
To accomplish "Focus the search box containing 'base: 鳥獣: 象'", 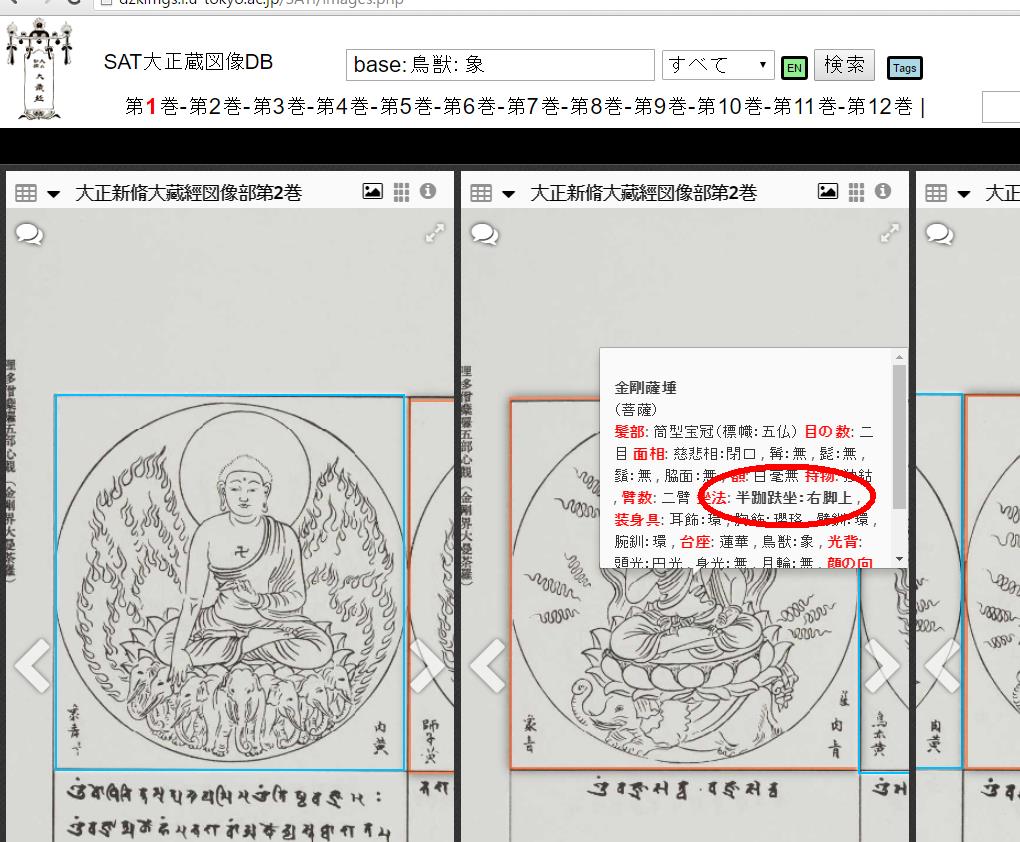I will 500,64.
